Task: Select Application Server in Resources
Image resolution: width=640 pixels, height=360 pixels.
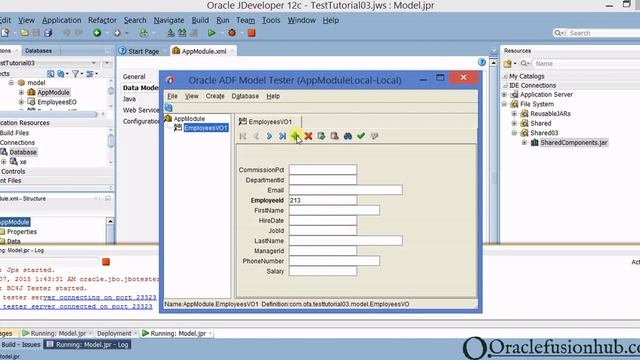Action: point(546,94)
